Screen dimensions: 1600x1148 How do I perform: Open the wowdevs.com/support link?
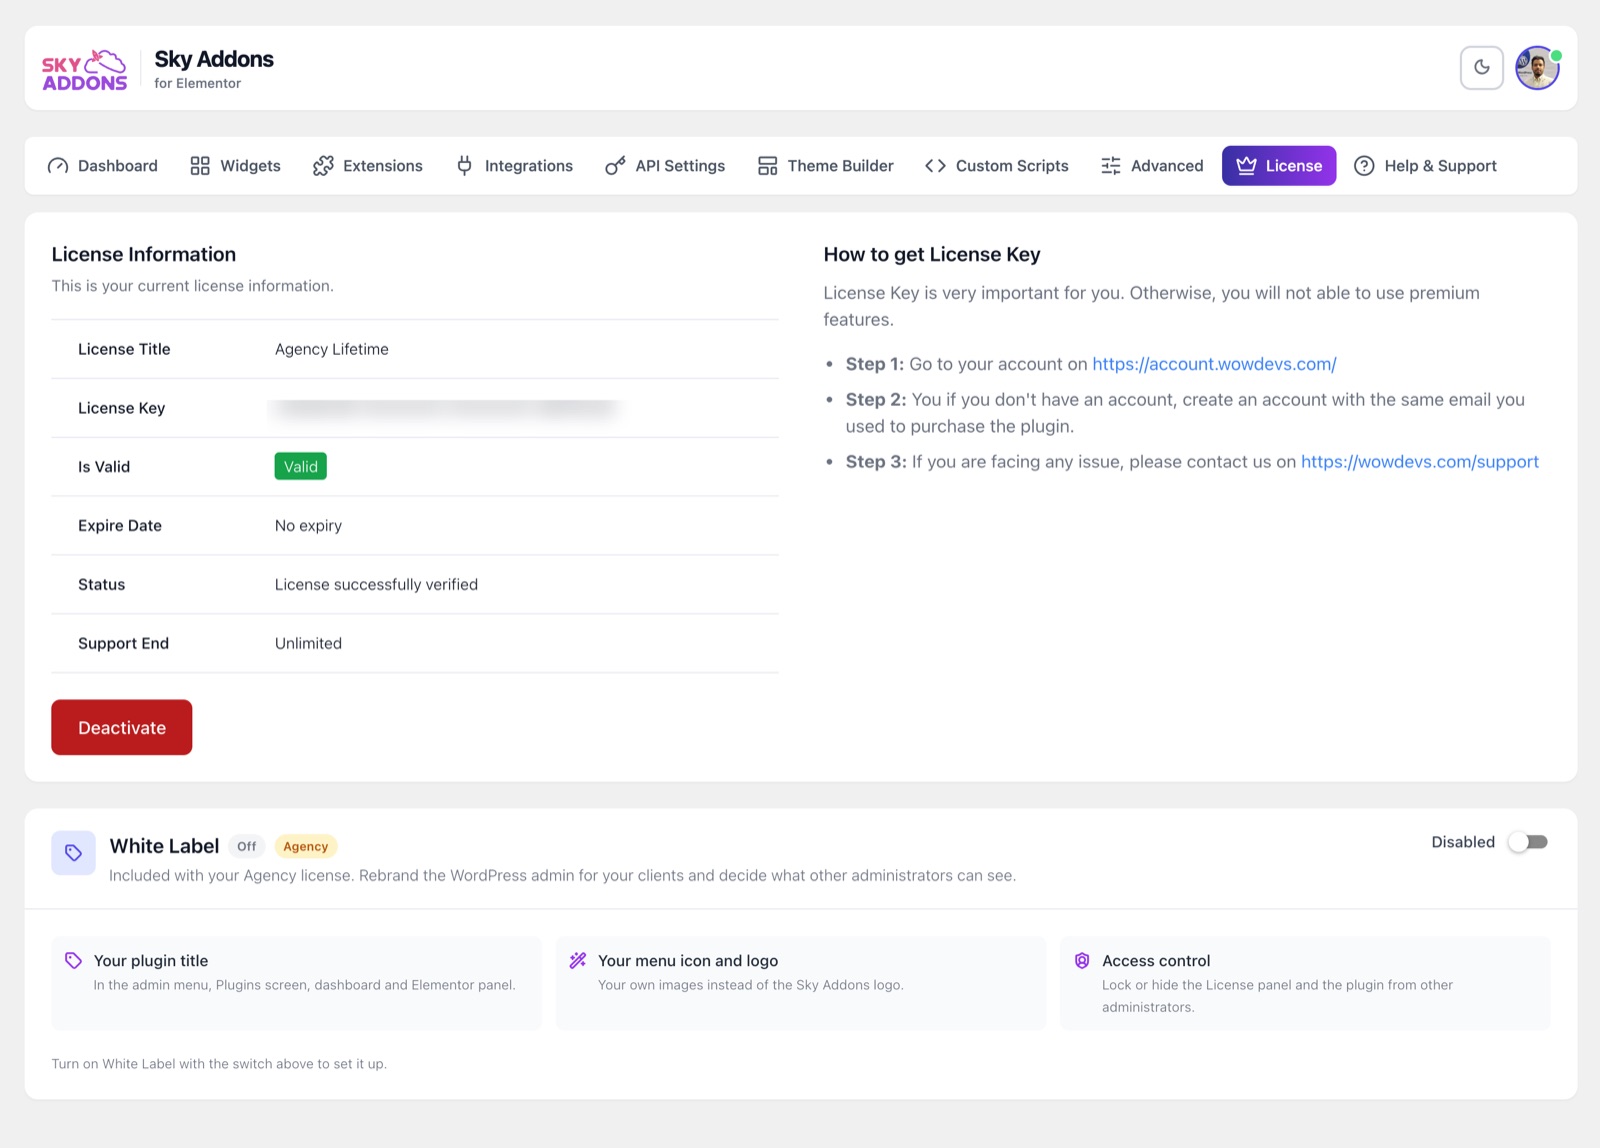click(x=1420, y=461)
